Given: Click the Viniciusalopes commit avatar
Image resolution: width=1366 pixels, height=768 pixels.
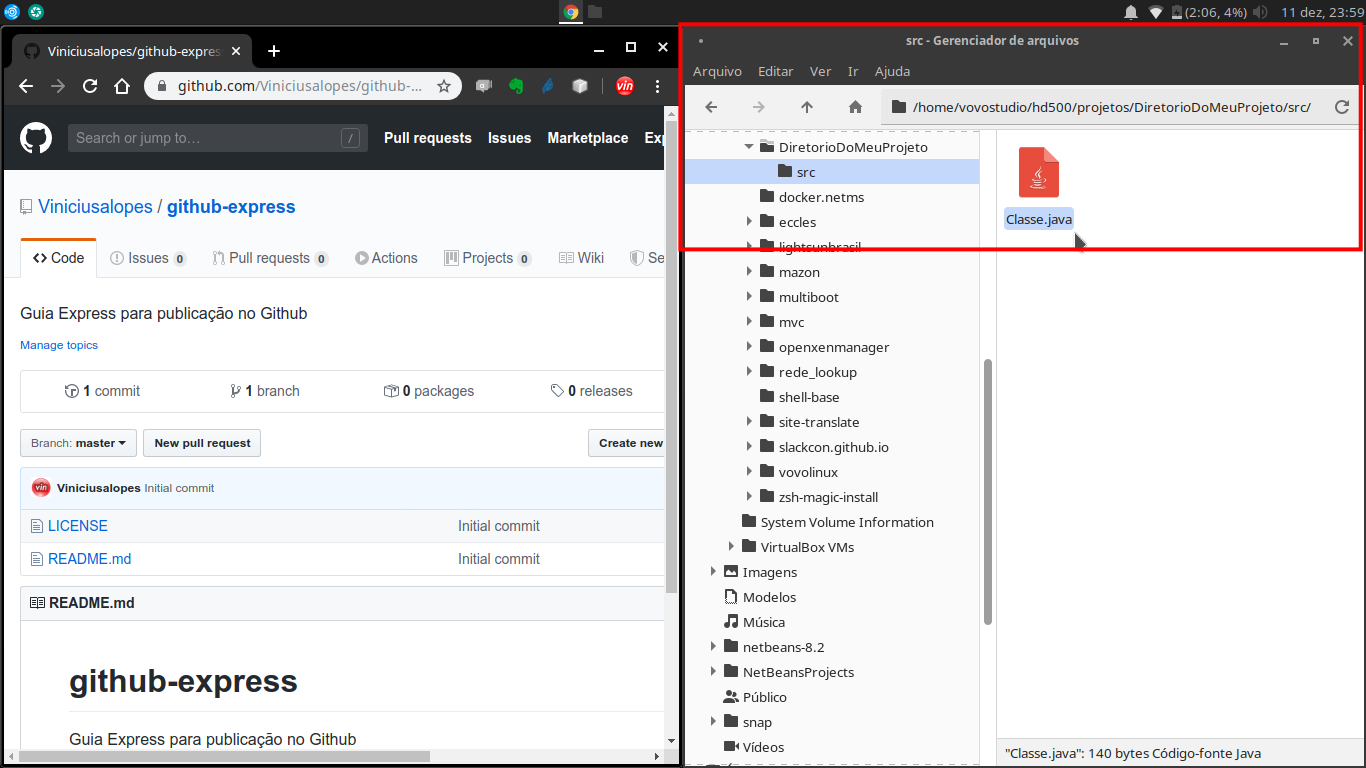Looking at the screenshot, I should point(41,488).
